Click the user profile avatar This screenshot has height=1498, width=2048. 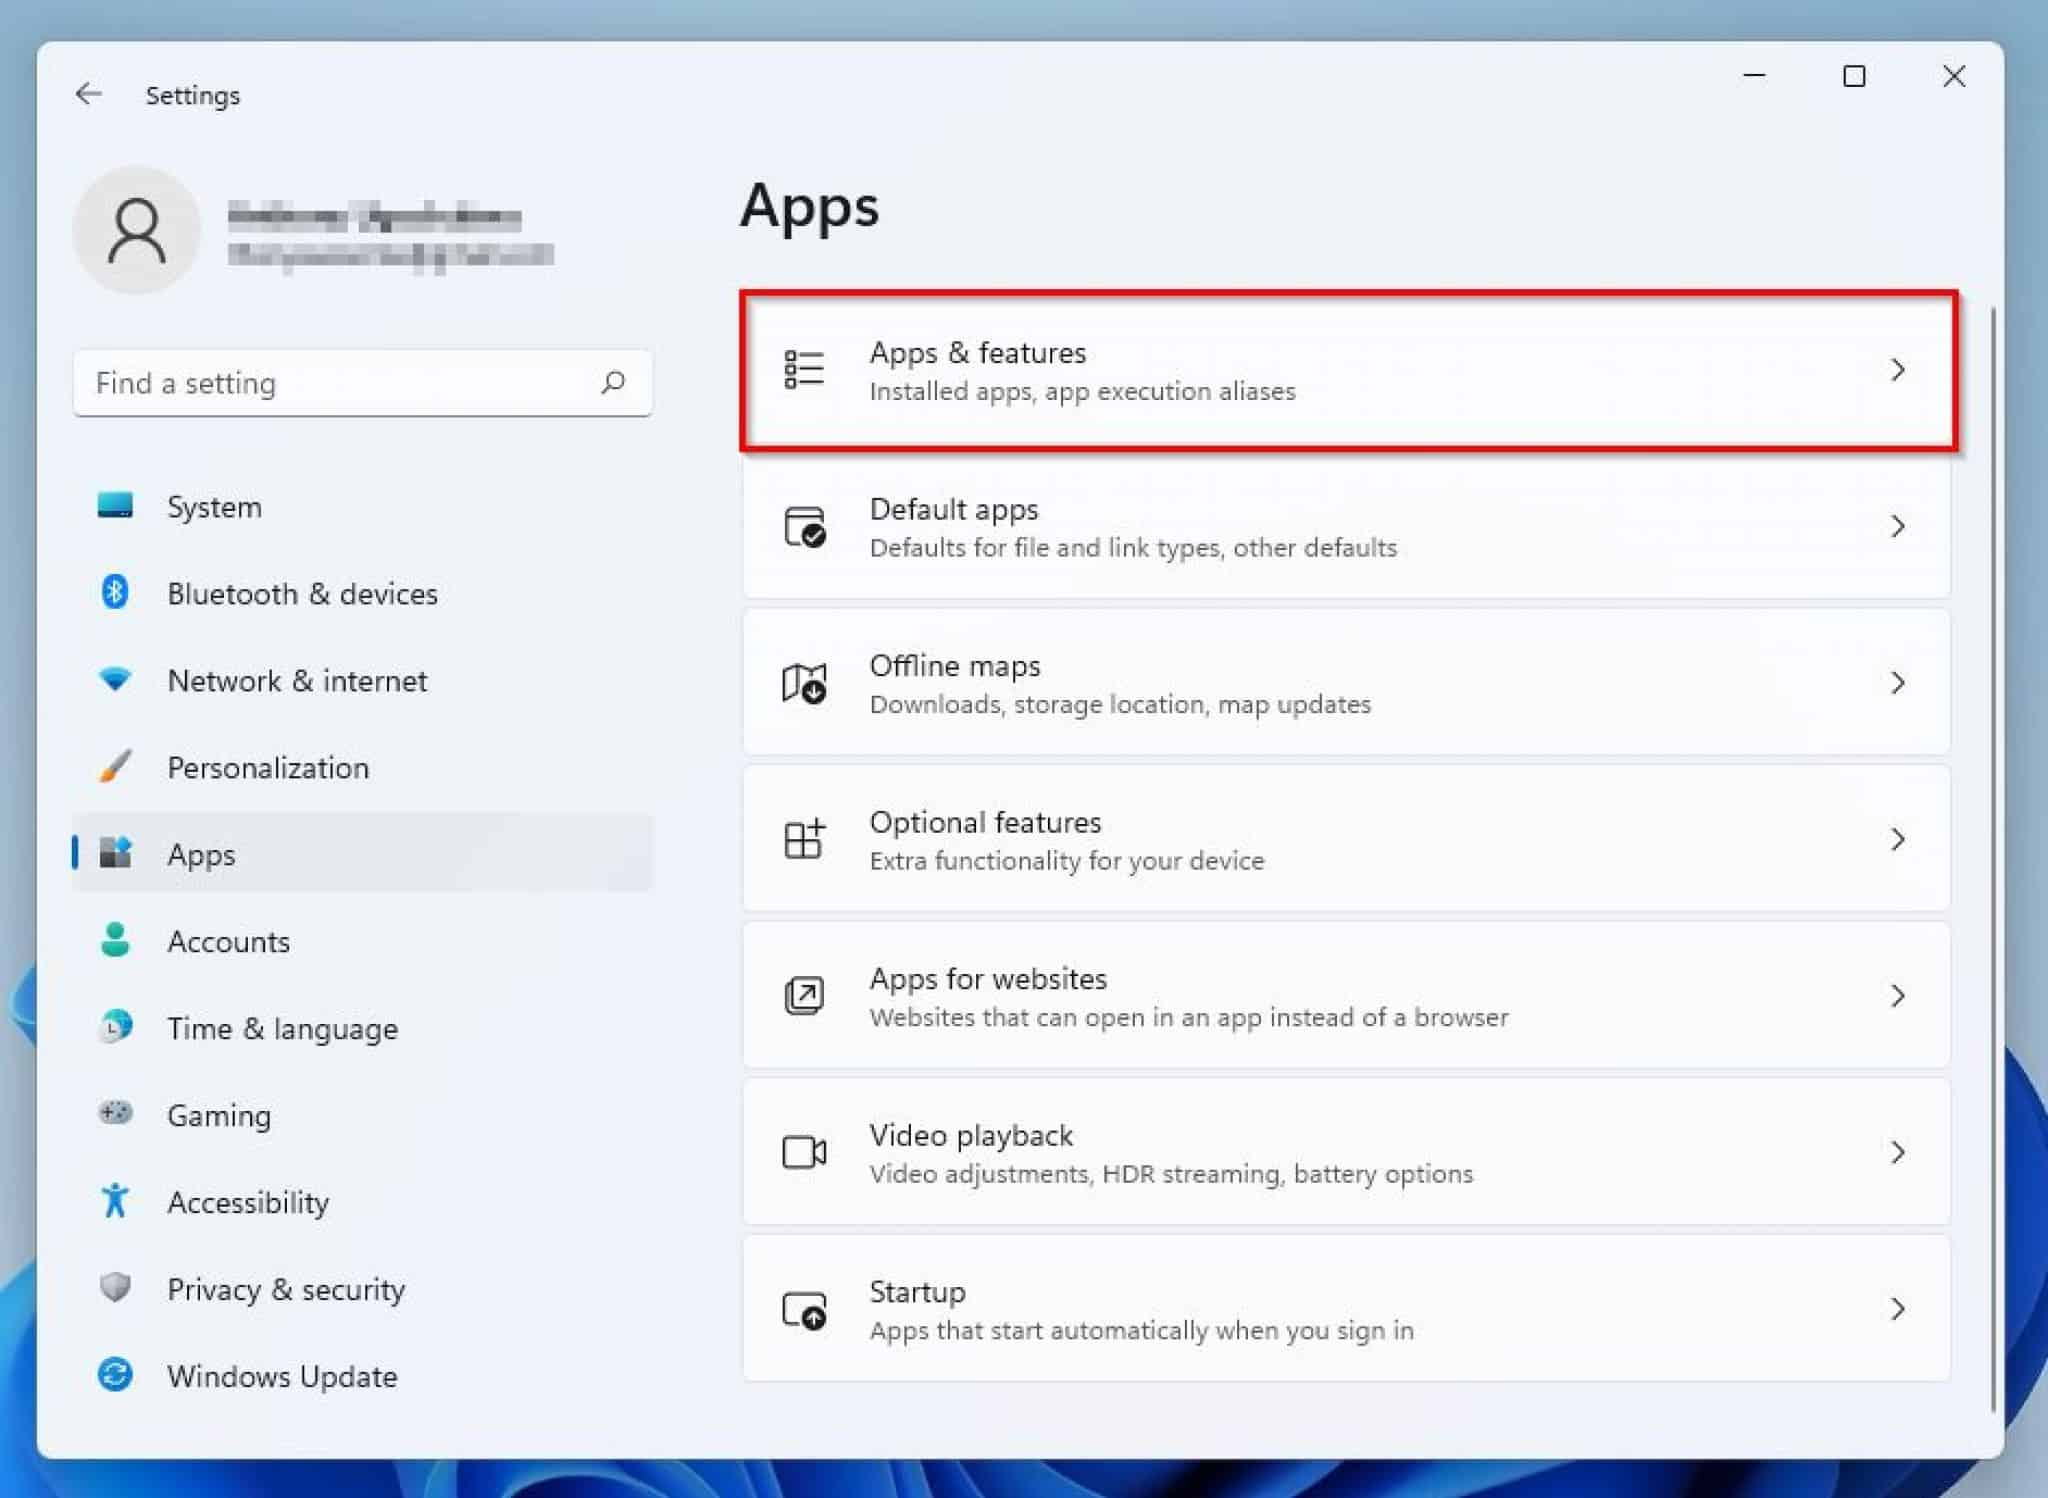(x=137, y=230)
